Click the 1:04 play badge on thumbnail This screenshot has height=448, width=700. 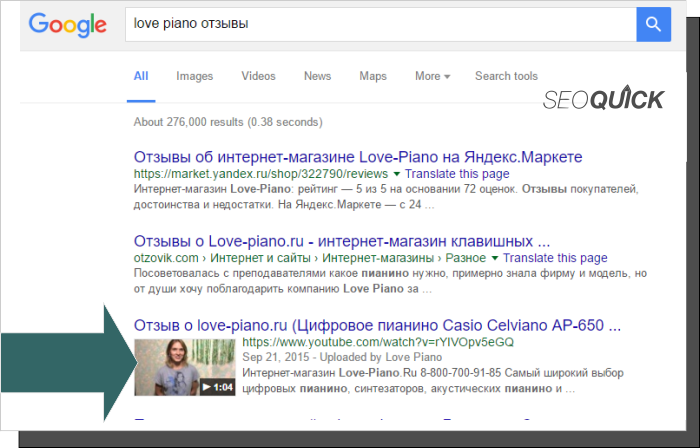pyautogui.click(x=217, y=387)
